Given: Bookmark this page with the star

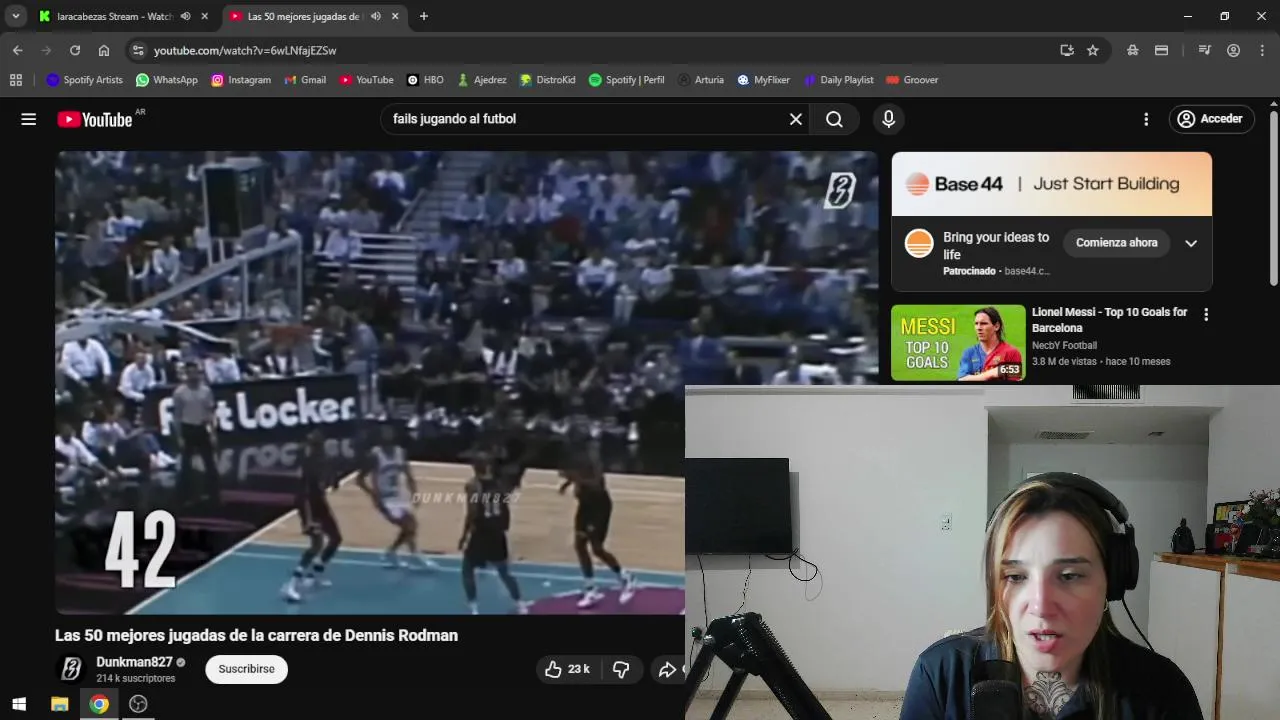Looking at the screenshot, I should click(1093, 50).
